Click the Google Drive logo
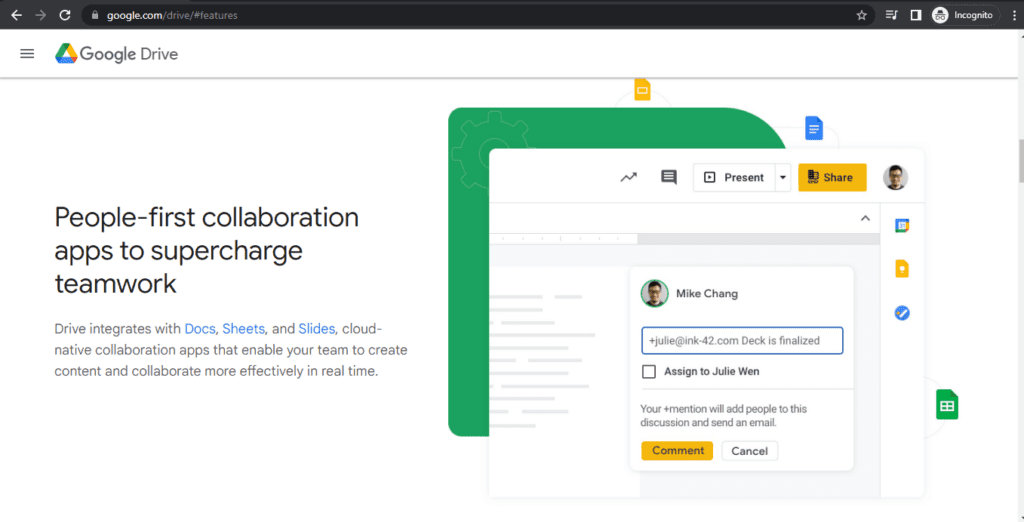 tap(116, 54)
